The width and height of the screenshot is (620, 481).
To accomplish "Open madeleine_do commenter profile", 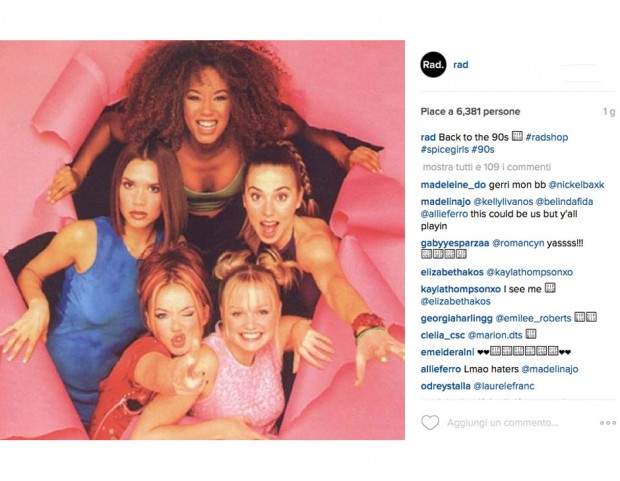I will pos(453,185).
